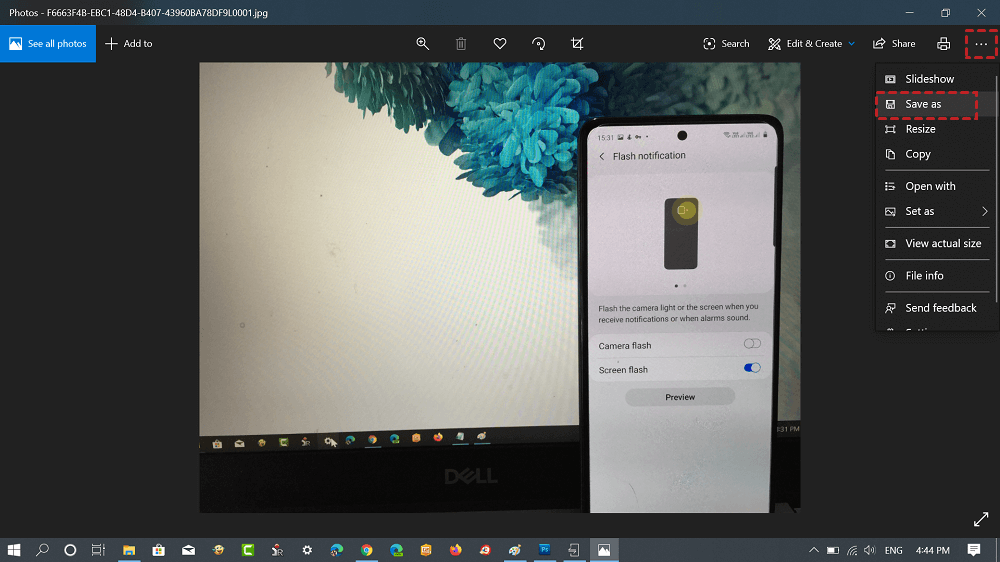Click the Zoom magnifier icon
Image resolution: width=1000 pixels, height=562 pixels.
pos(423,44)
